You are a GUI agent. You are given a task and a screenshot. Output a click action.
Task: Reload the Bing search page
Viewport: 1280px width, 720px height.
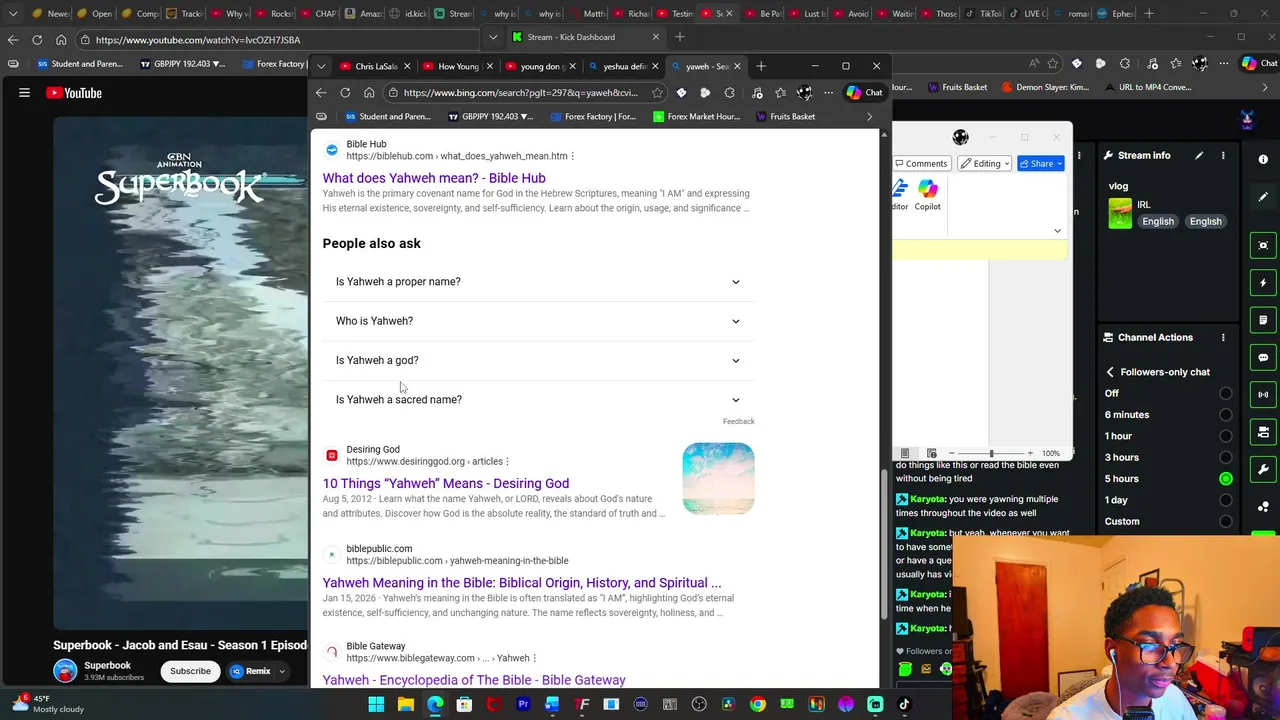(345, 93)
